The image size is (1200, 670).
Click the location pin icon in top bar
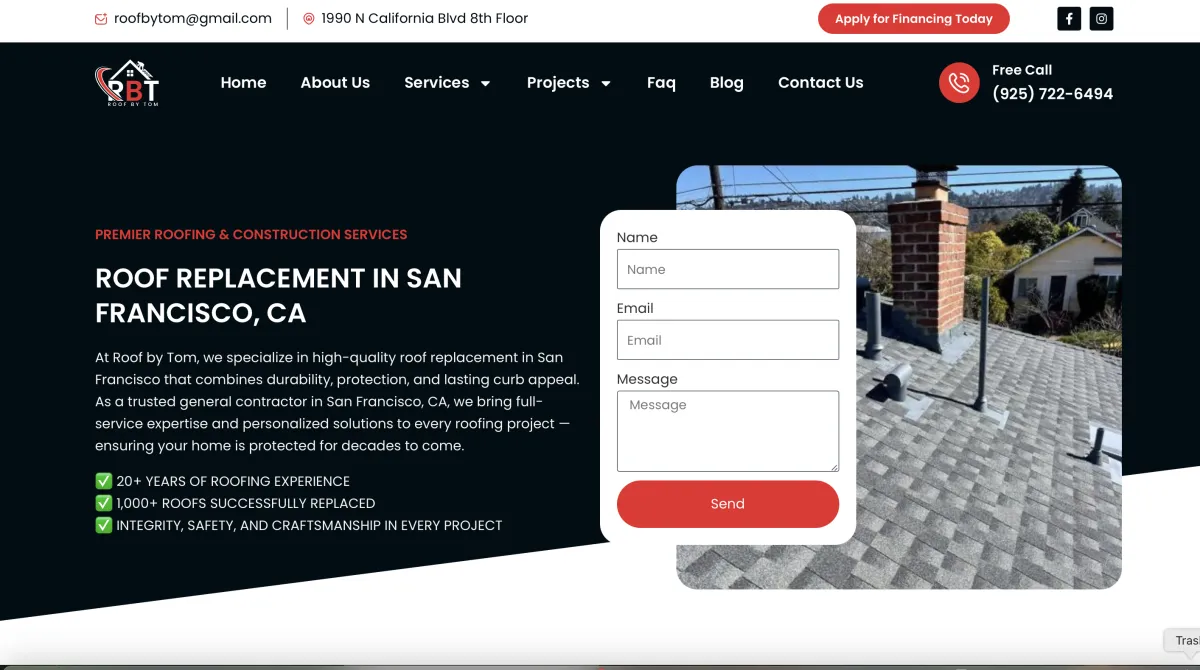coord(309,19)
